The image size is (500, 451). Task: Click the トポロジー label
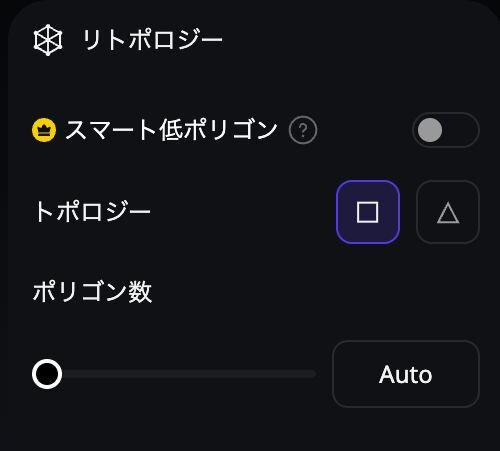(92, 212)
